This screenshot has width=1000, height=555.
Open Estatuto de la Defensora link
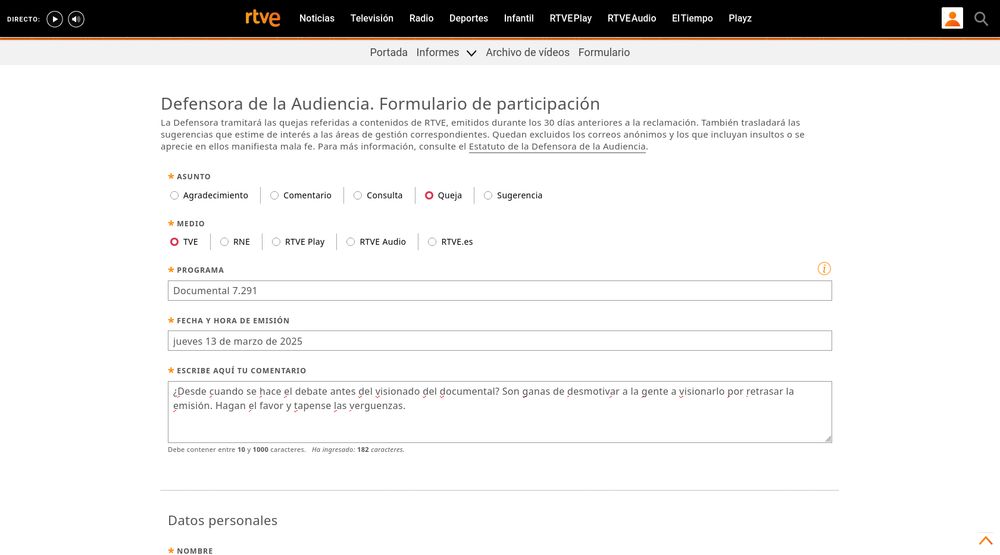pyautogui.click(x=557, y=147)
